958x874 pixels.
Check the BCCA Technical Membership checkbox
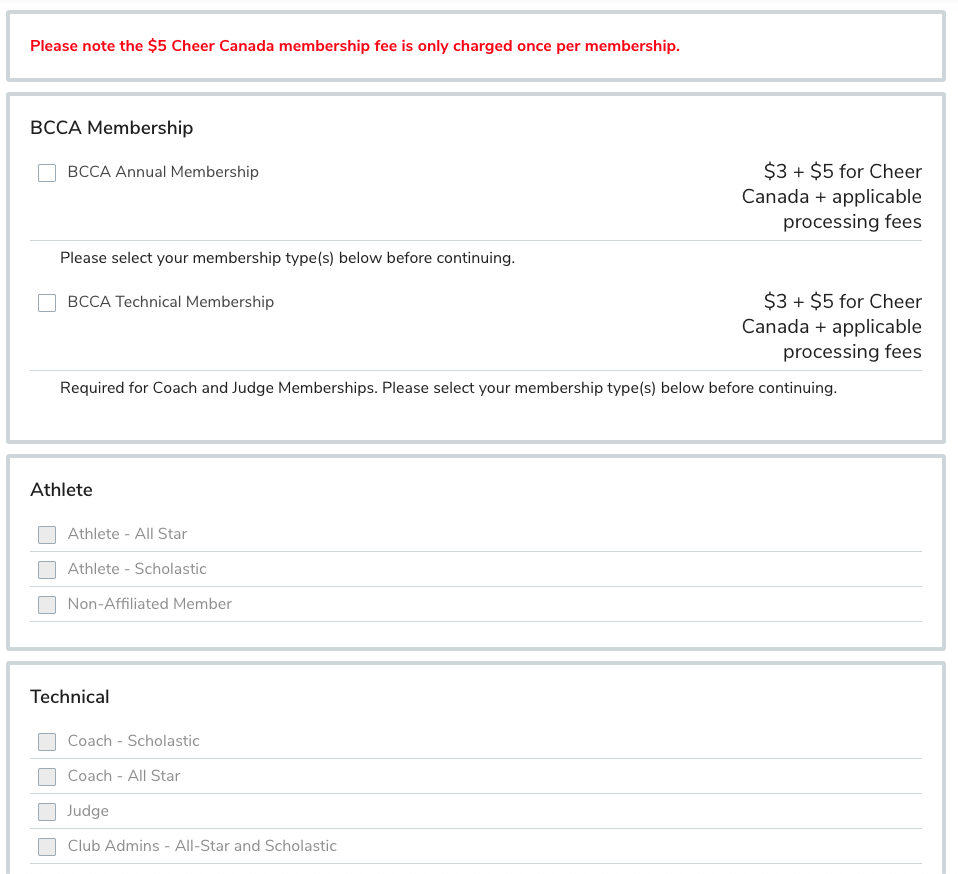[47, 303]
